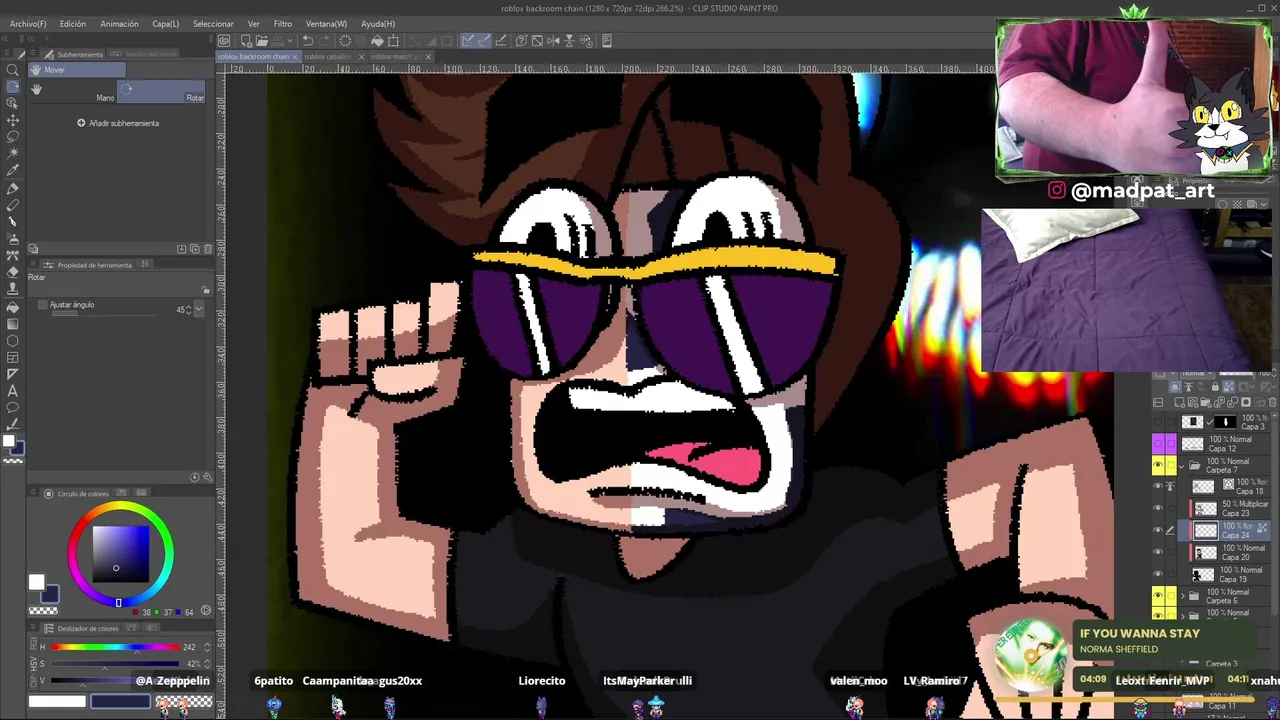This screenshot has height=720, width=1280.
Task: Select the Eyedropper tool
Action: [13, 171]
